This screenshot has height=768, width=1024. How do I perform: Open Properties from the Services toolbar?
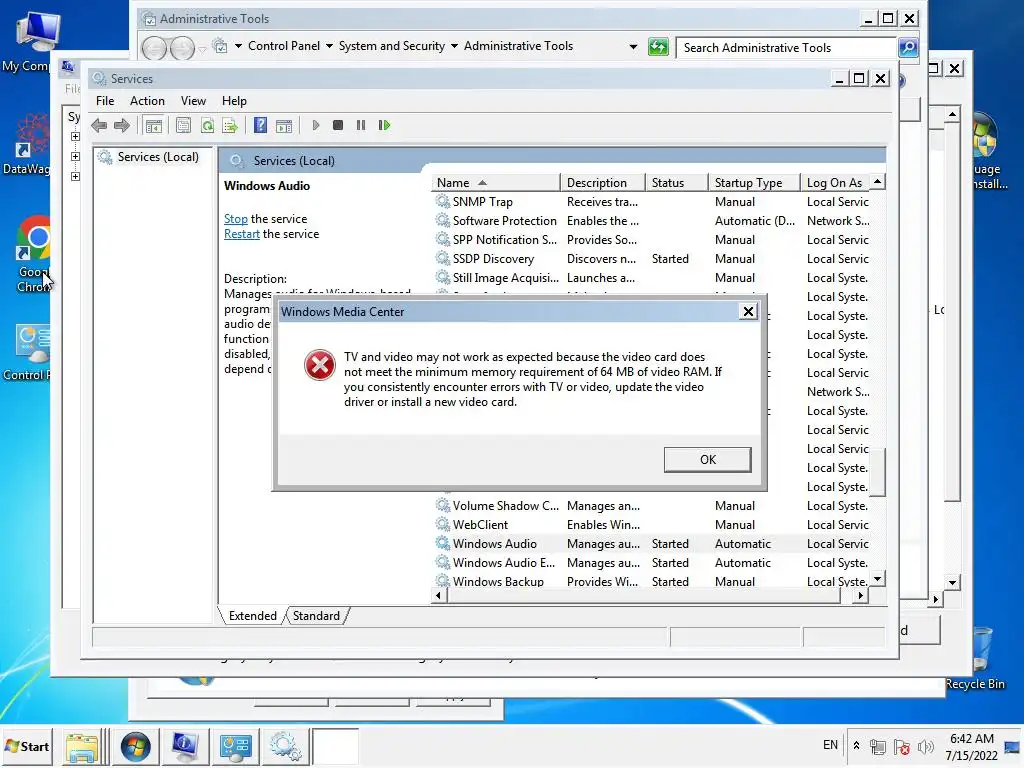pyautogui.click(x=184, y=125)
